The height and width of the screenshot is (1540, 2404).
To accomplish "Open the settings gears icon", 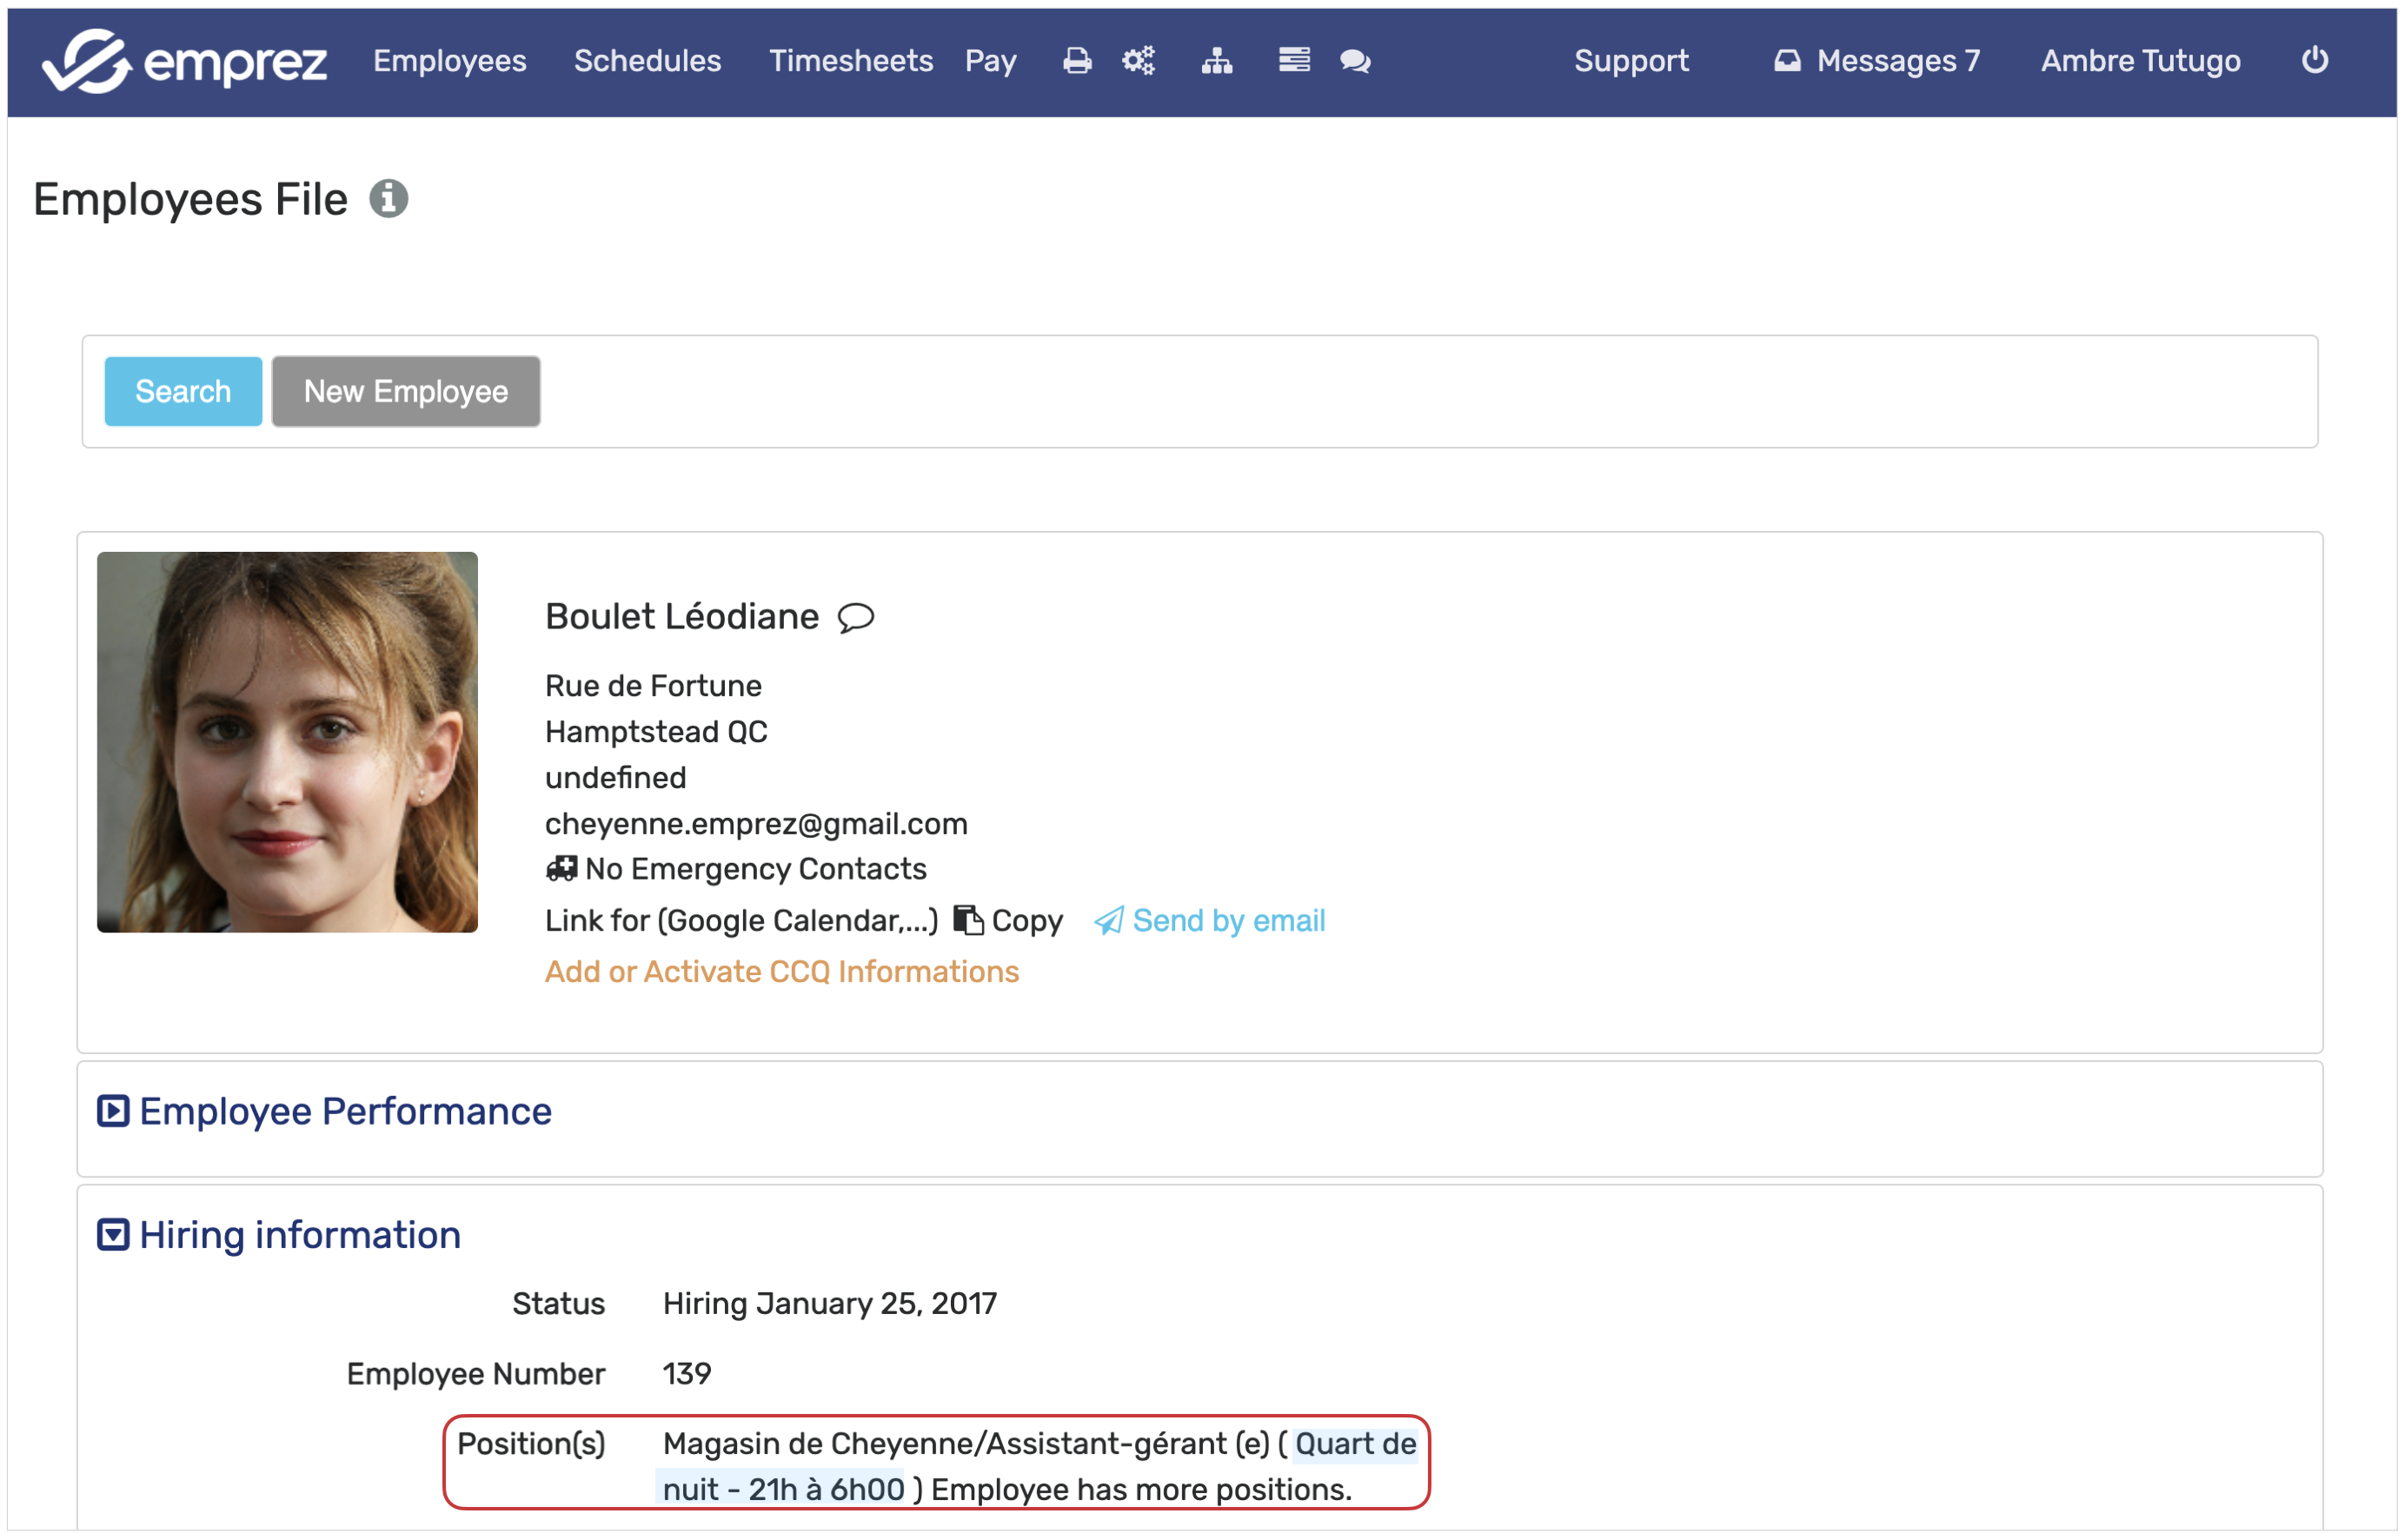I will 1138,61.
